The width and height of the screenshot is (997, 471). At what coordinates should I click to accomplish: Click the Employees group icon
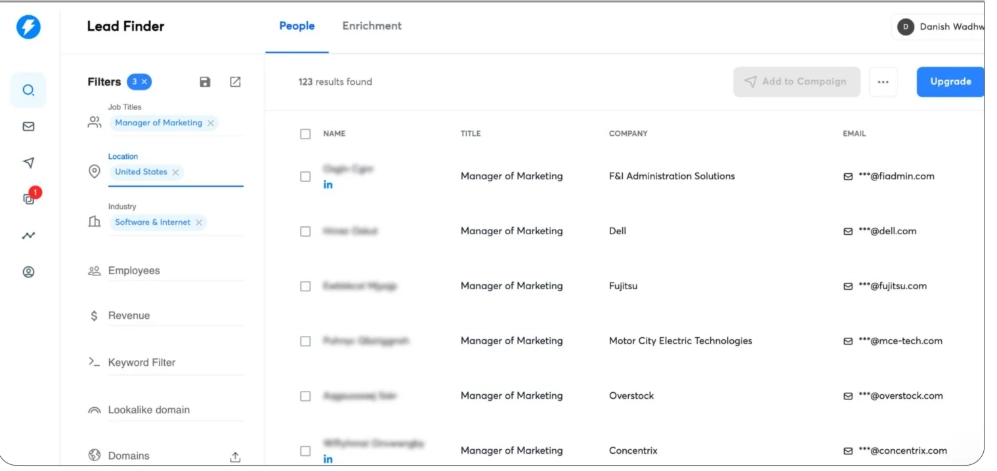click(94, 271)
